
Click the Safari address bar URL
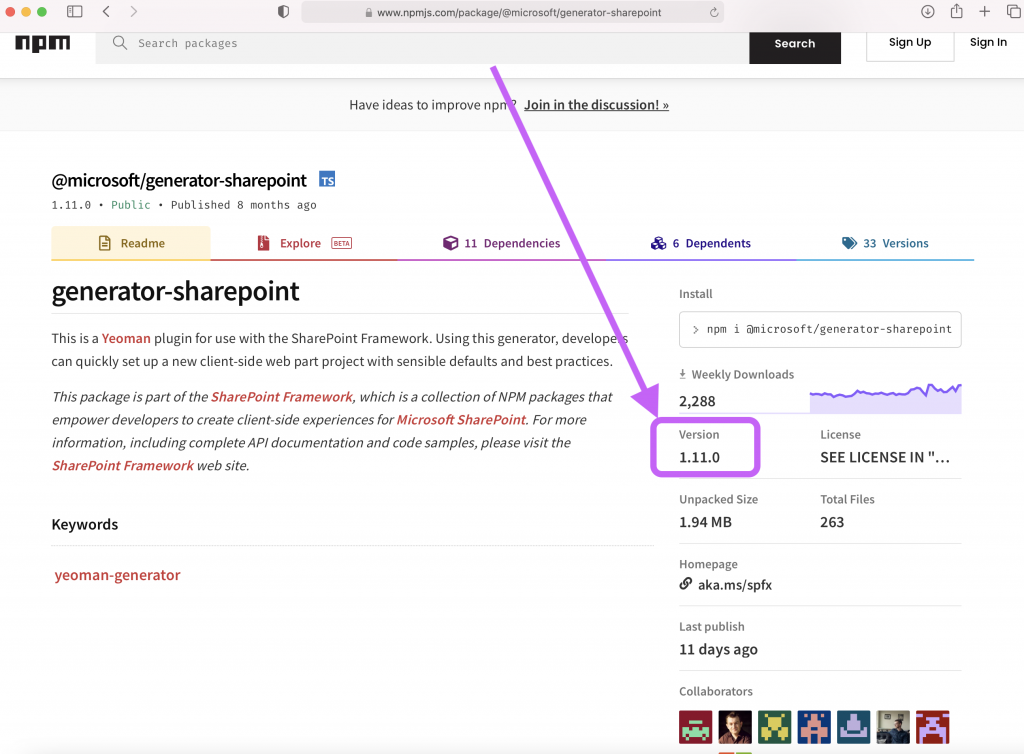(519, 12)
